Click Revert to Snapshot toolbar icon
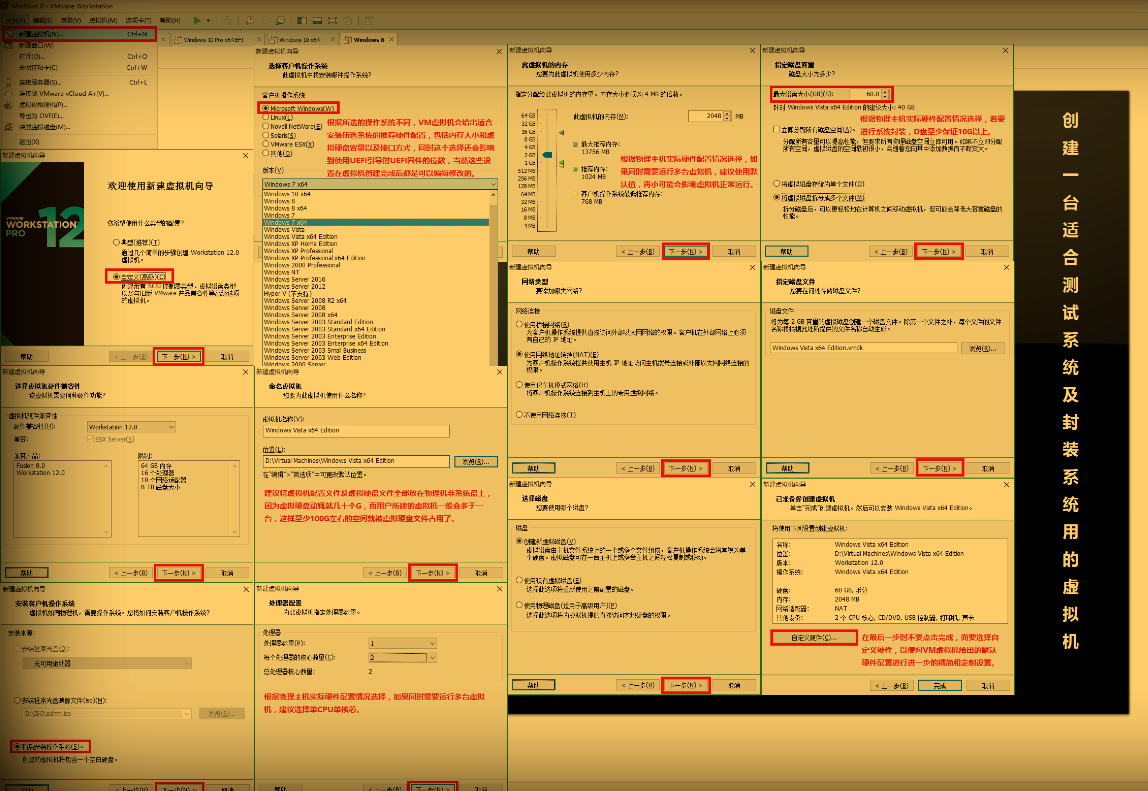The height and width of the screenshot is (791, 1148). tap(265, 20)
